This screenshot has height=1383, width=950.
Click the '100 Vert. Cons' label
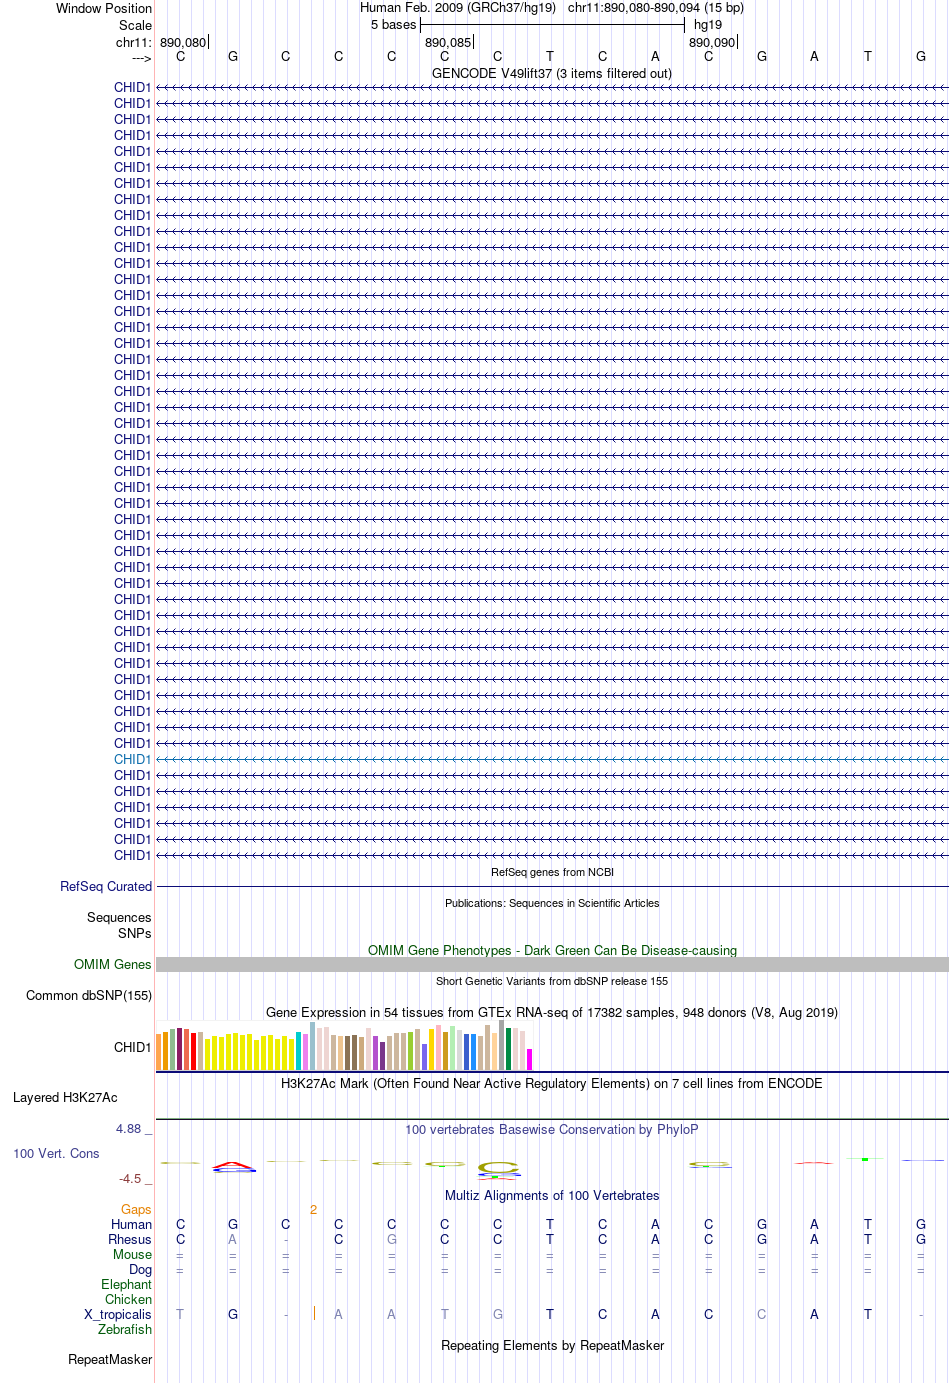click(x=56, y=1153)
